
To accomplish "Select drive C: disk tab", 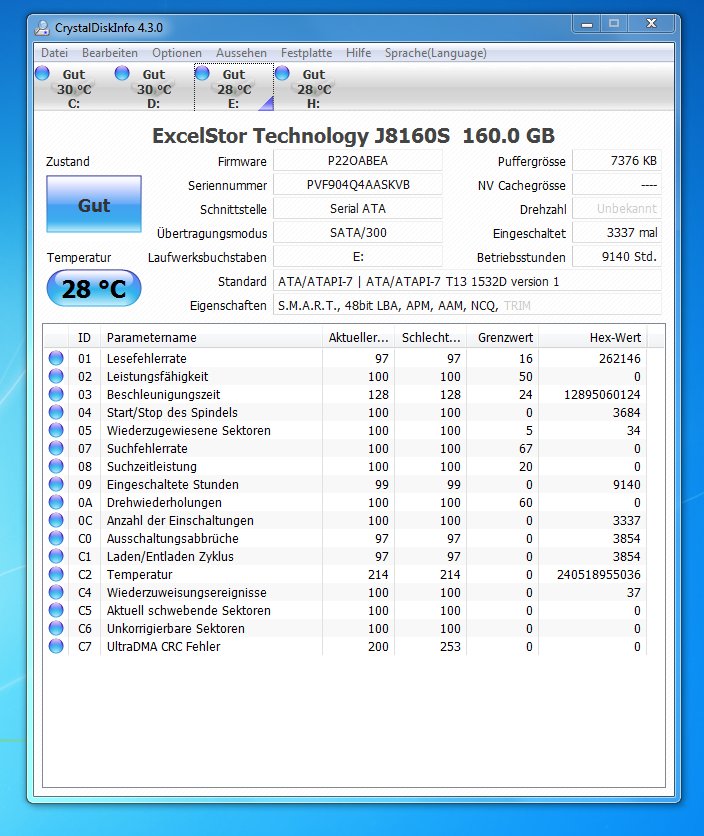I will pos(74,88).
